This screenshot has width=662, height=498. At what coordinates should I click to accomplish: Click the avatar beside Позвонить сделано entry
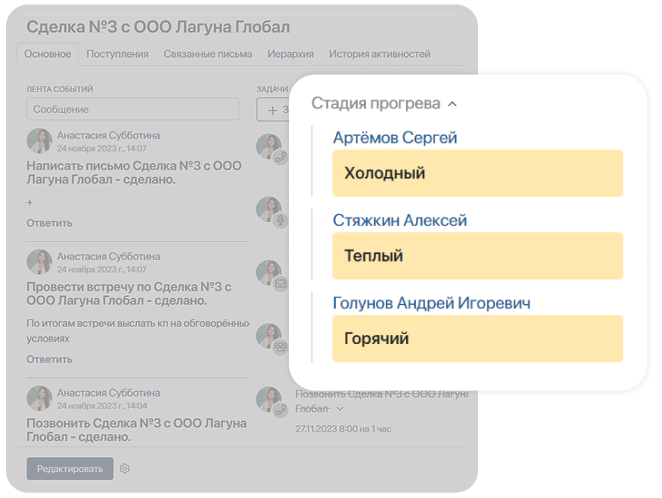click(39, 398)
